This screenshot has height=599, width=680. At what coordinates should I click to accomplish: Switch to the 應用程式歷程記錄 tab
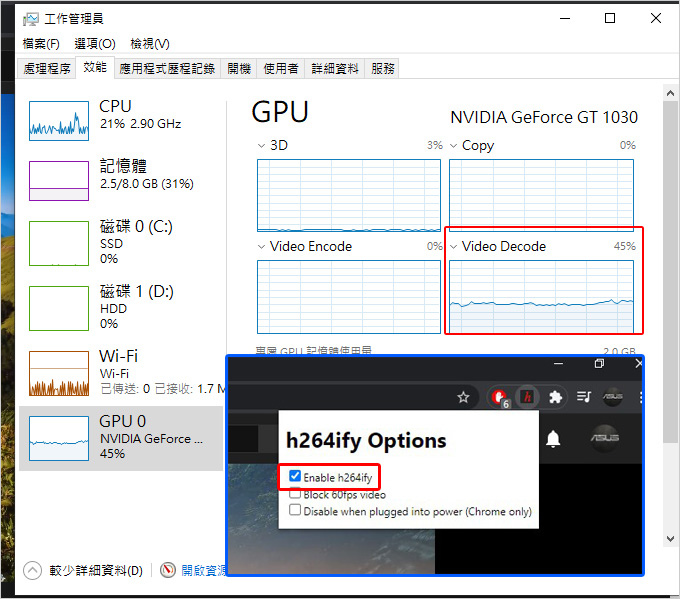coord(167,69)
